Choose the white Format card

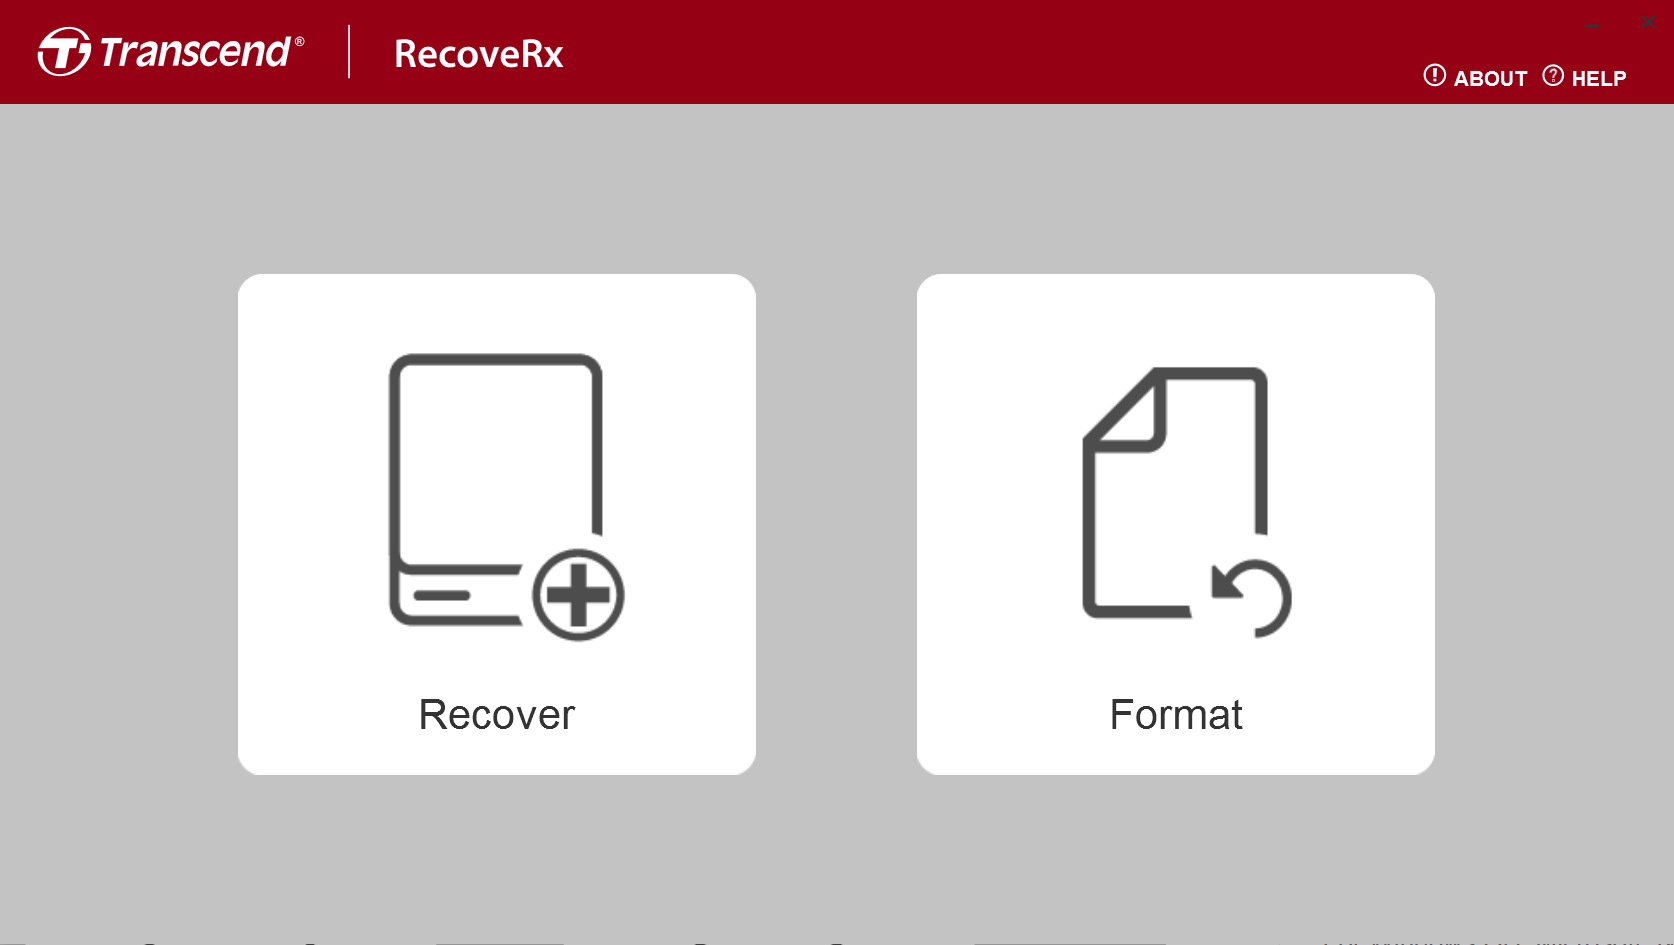pyautogui.click(x=1176, y=524)
